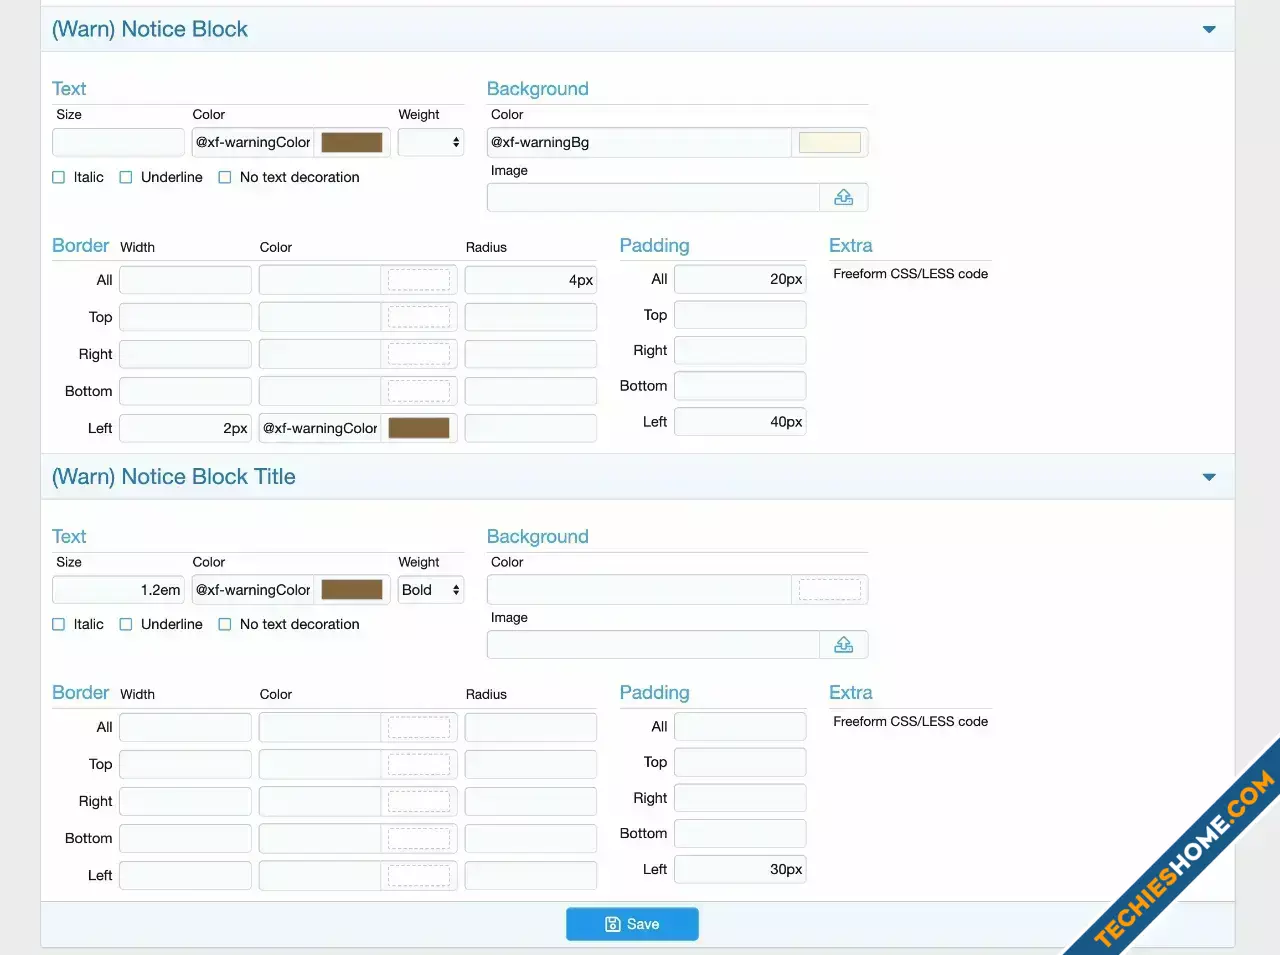Image resolution: width=1280 pixels, height=955 pixels.
Task: Check No text decoration in Notice Block
Action: 225,177
